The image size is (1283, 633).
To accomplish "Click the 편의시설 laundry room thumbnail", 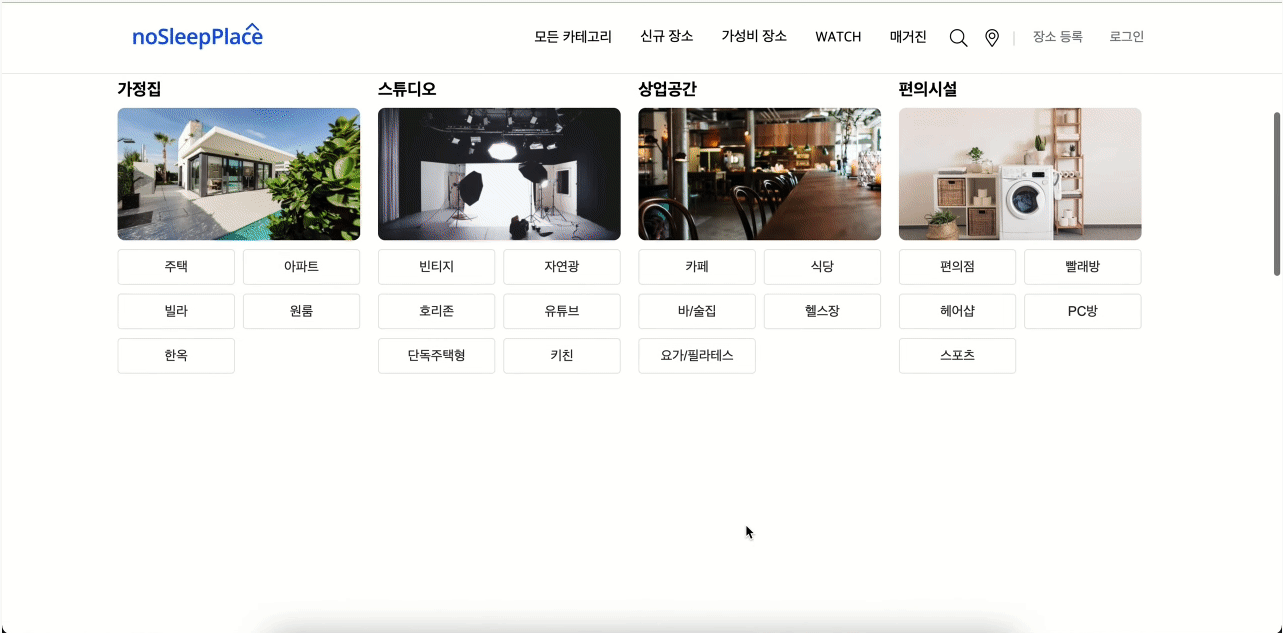I will 1020,174.
